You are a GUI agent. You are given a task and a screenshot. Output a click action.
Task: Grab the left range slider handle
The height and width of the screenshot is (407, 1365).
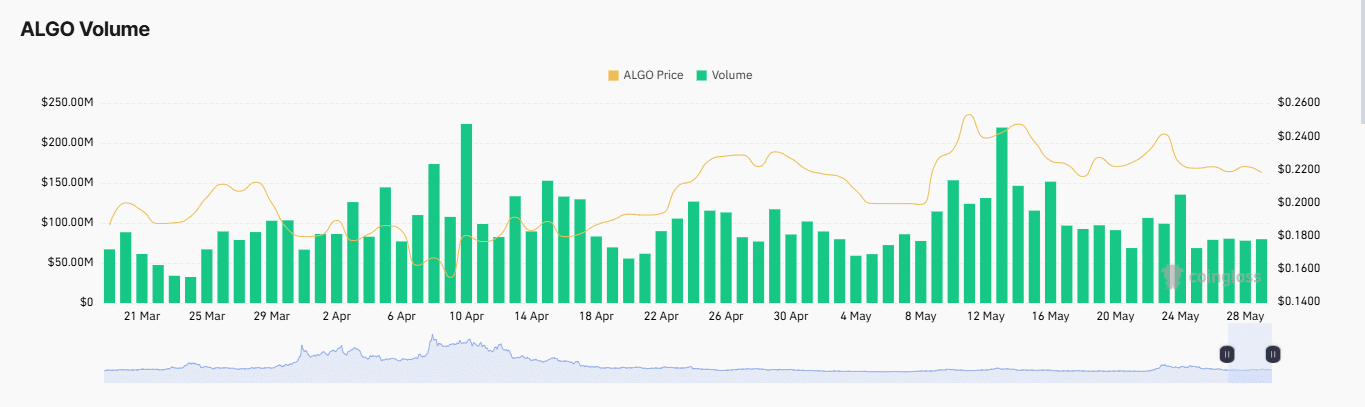coord(1227,354)
